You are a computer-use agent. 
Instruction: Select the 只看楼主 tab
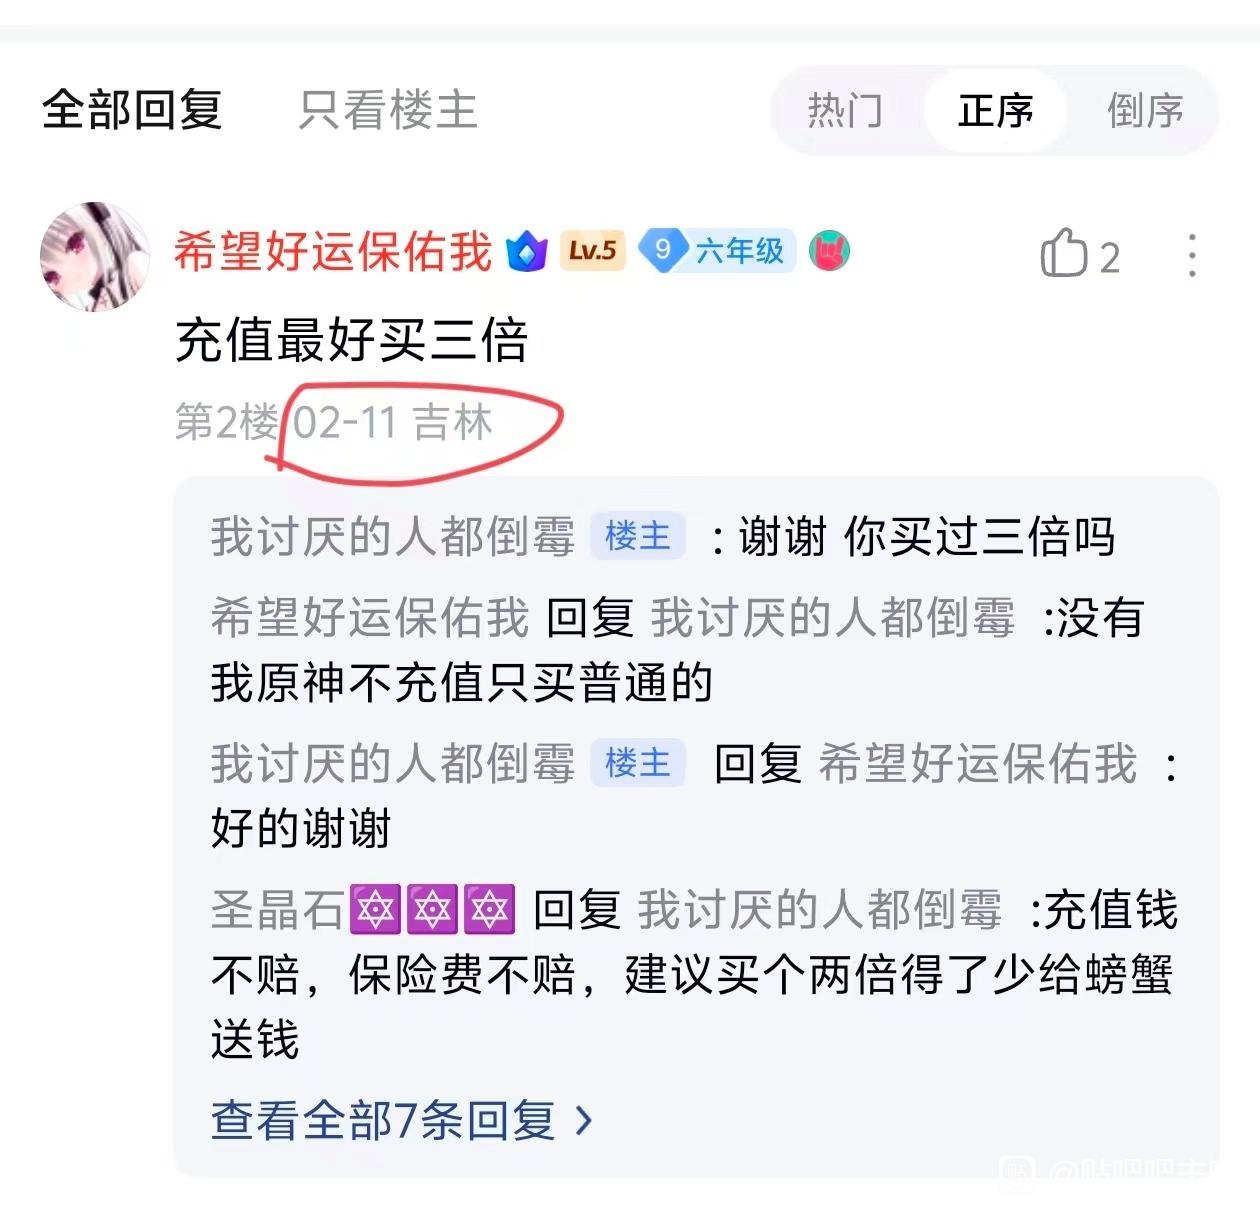388,110
